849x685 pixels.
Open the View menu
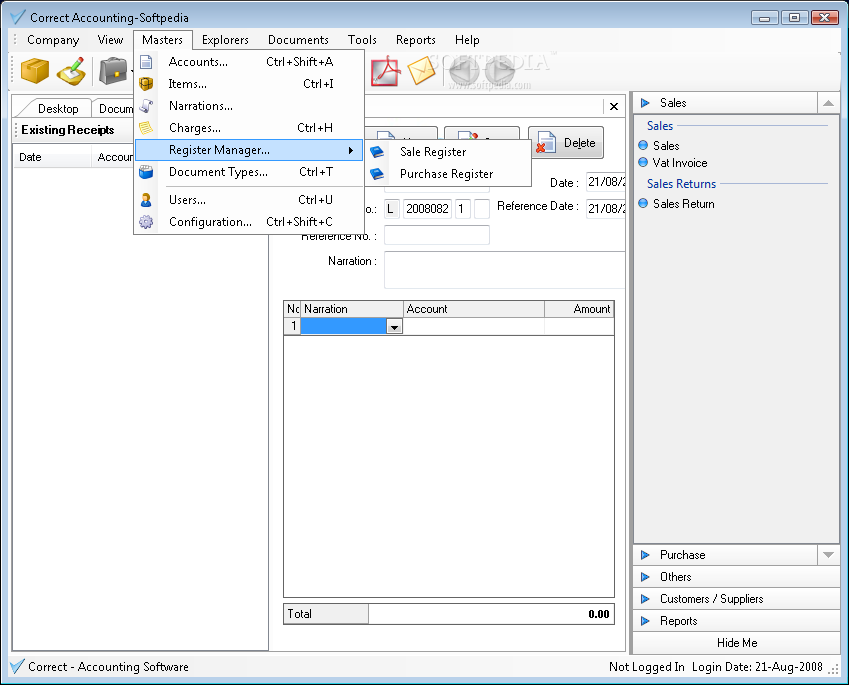click(110, 40)
